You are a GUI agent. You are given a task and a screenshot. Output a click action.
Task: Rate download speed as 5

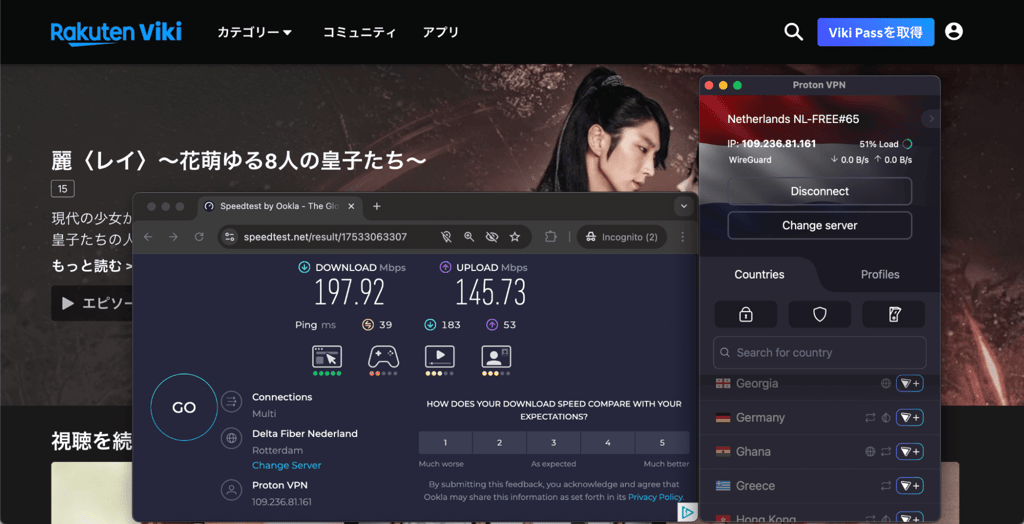coord(662,442)
